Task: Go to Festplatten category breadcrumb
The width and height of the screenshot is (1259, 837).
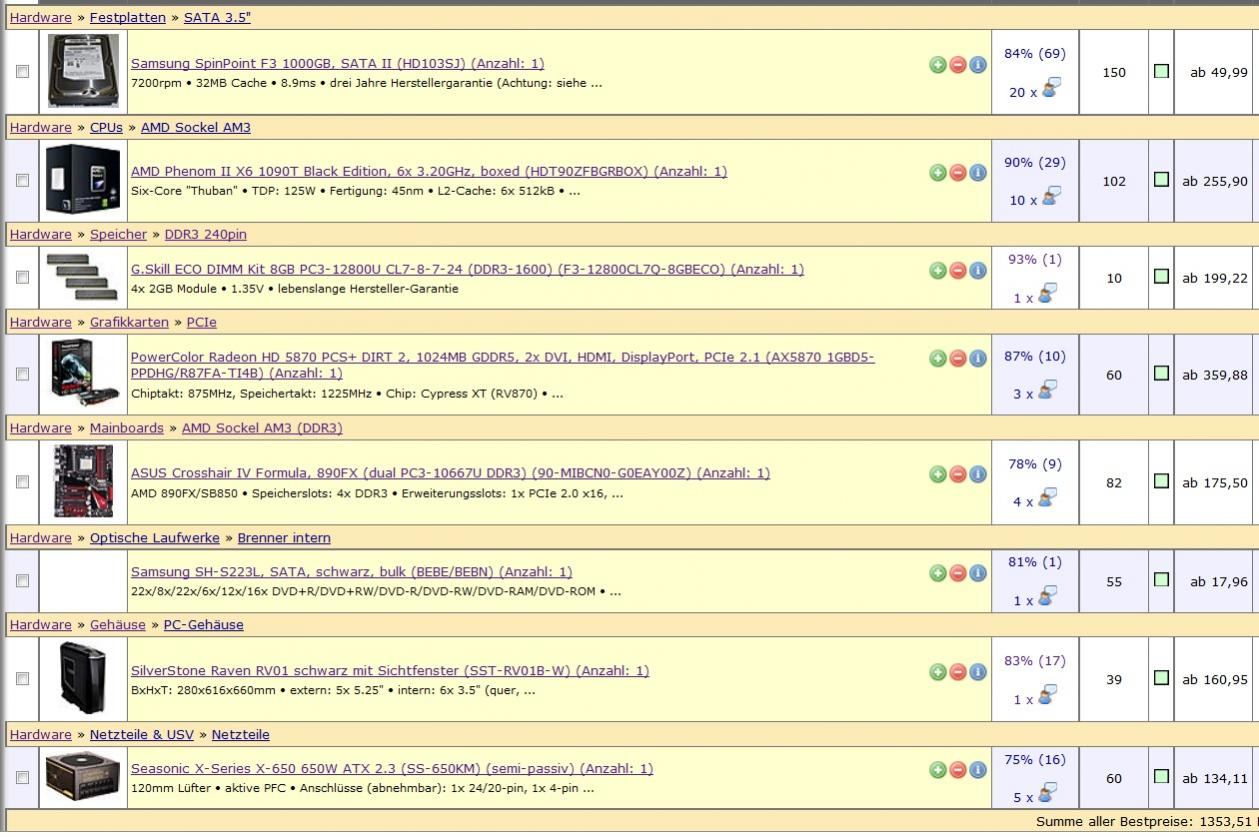Action: click(129, 18)
